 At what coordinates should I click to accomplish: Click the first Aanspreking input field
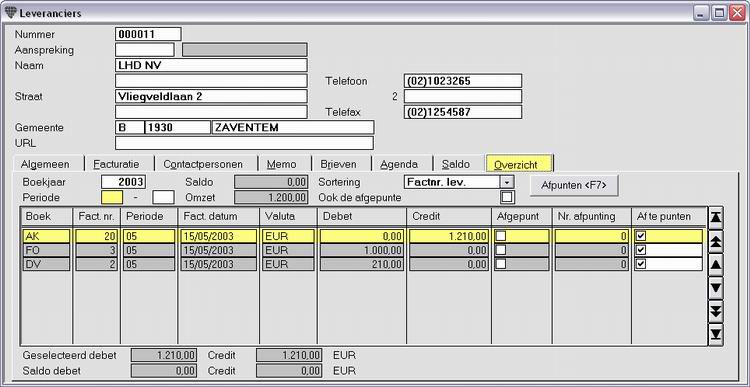click(145, 50)
